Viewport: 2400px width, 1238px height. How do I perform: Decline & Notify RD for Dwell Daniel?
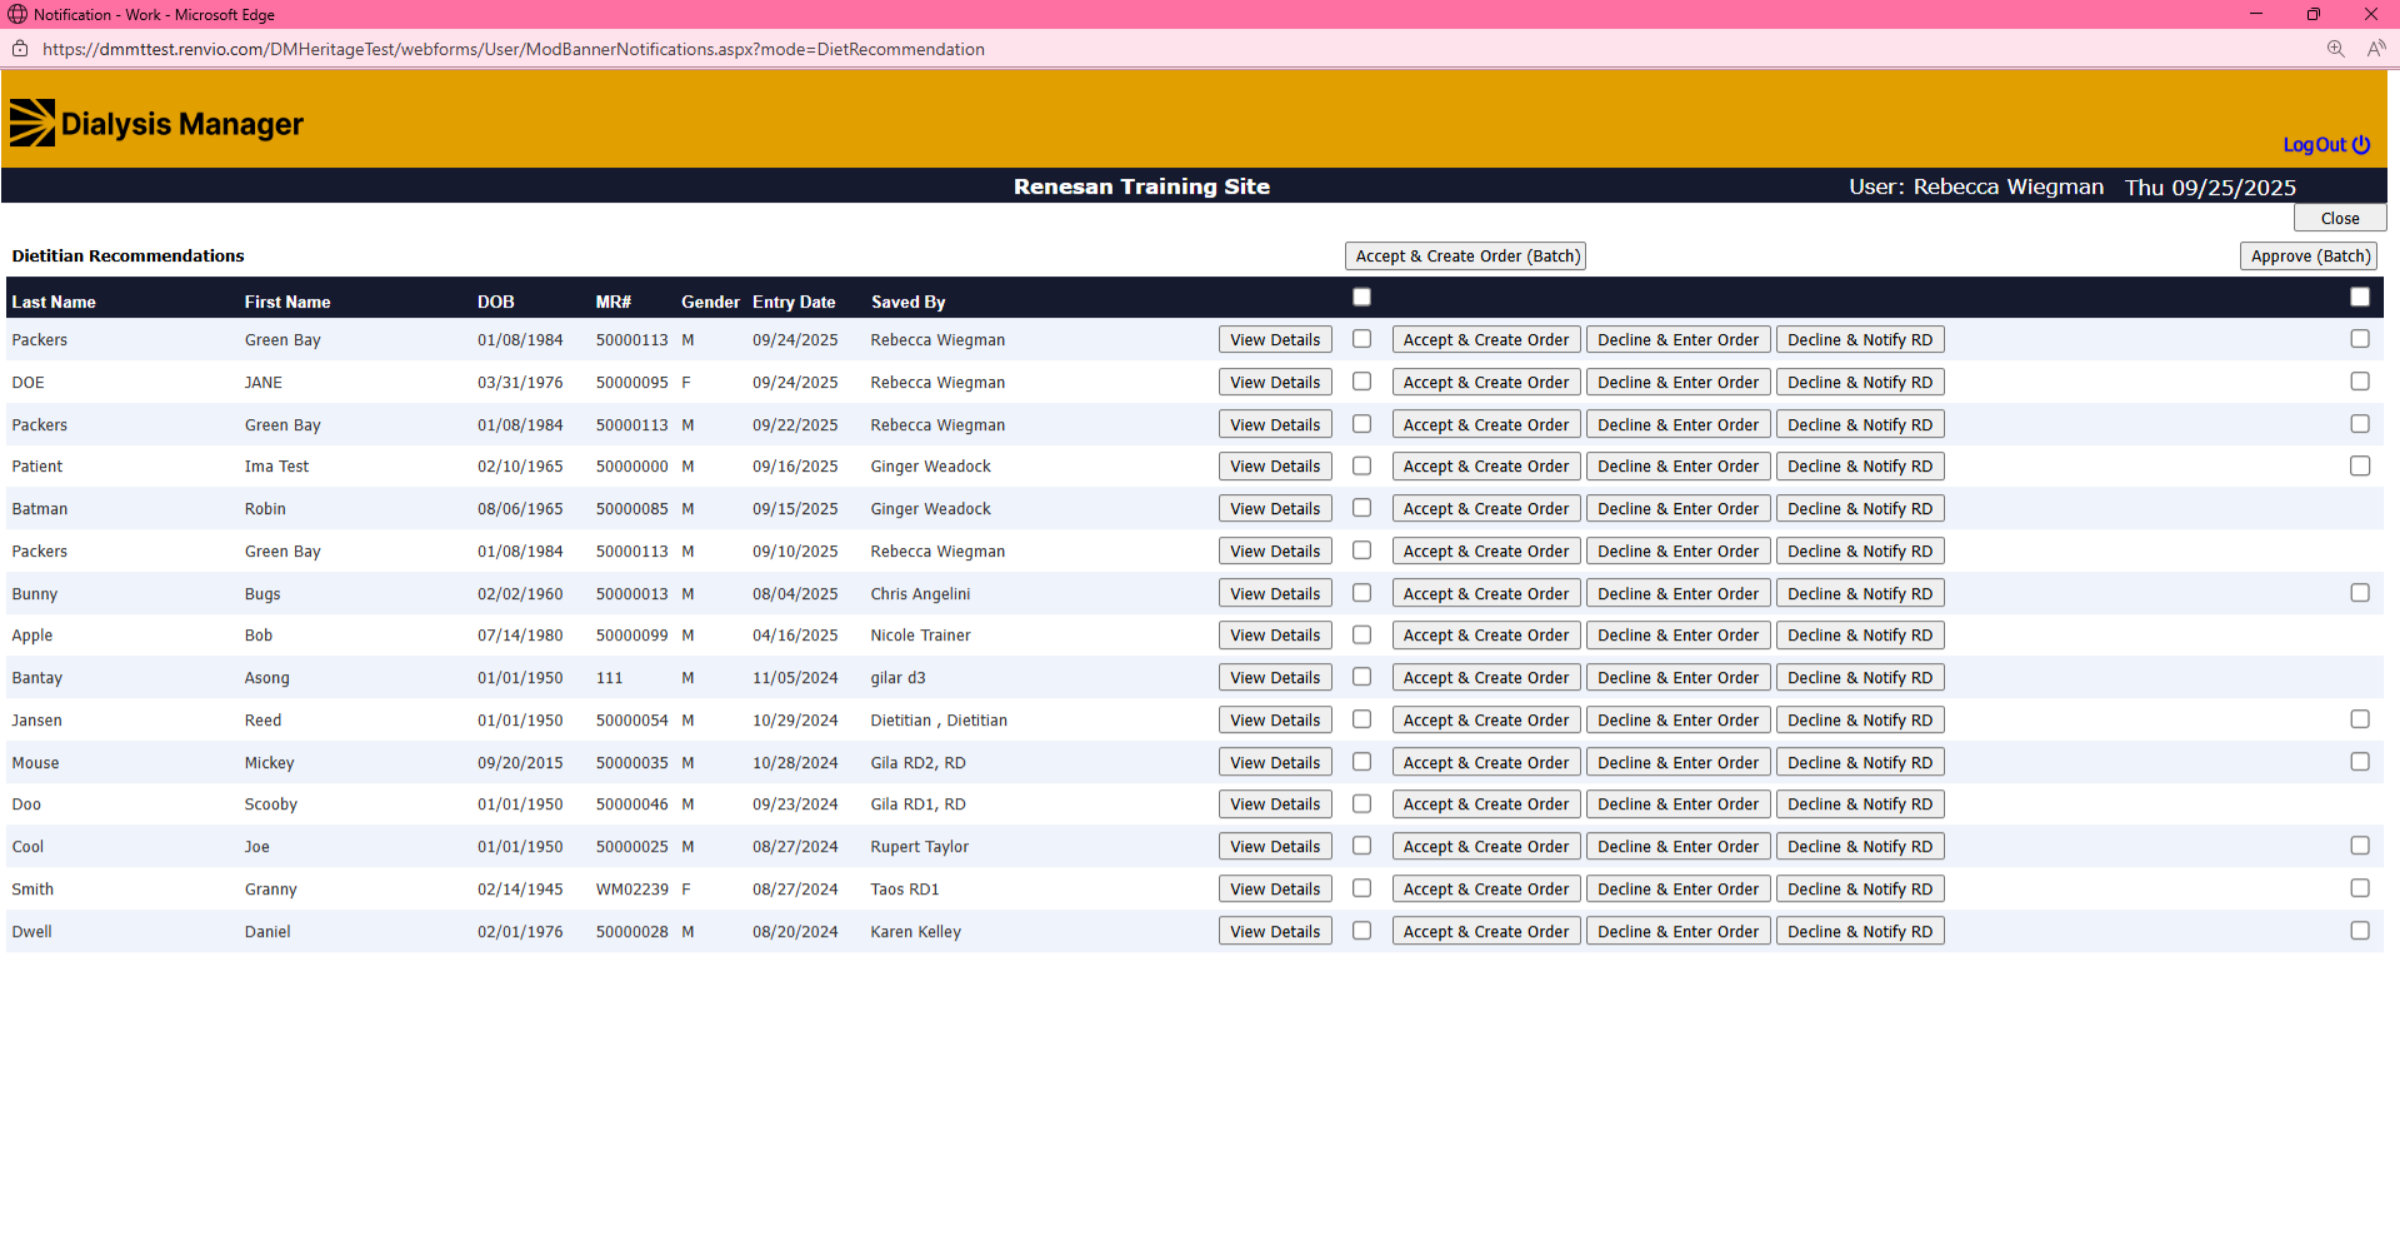1860,931
